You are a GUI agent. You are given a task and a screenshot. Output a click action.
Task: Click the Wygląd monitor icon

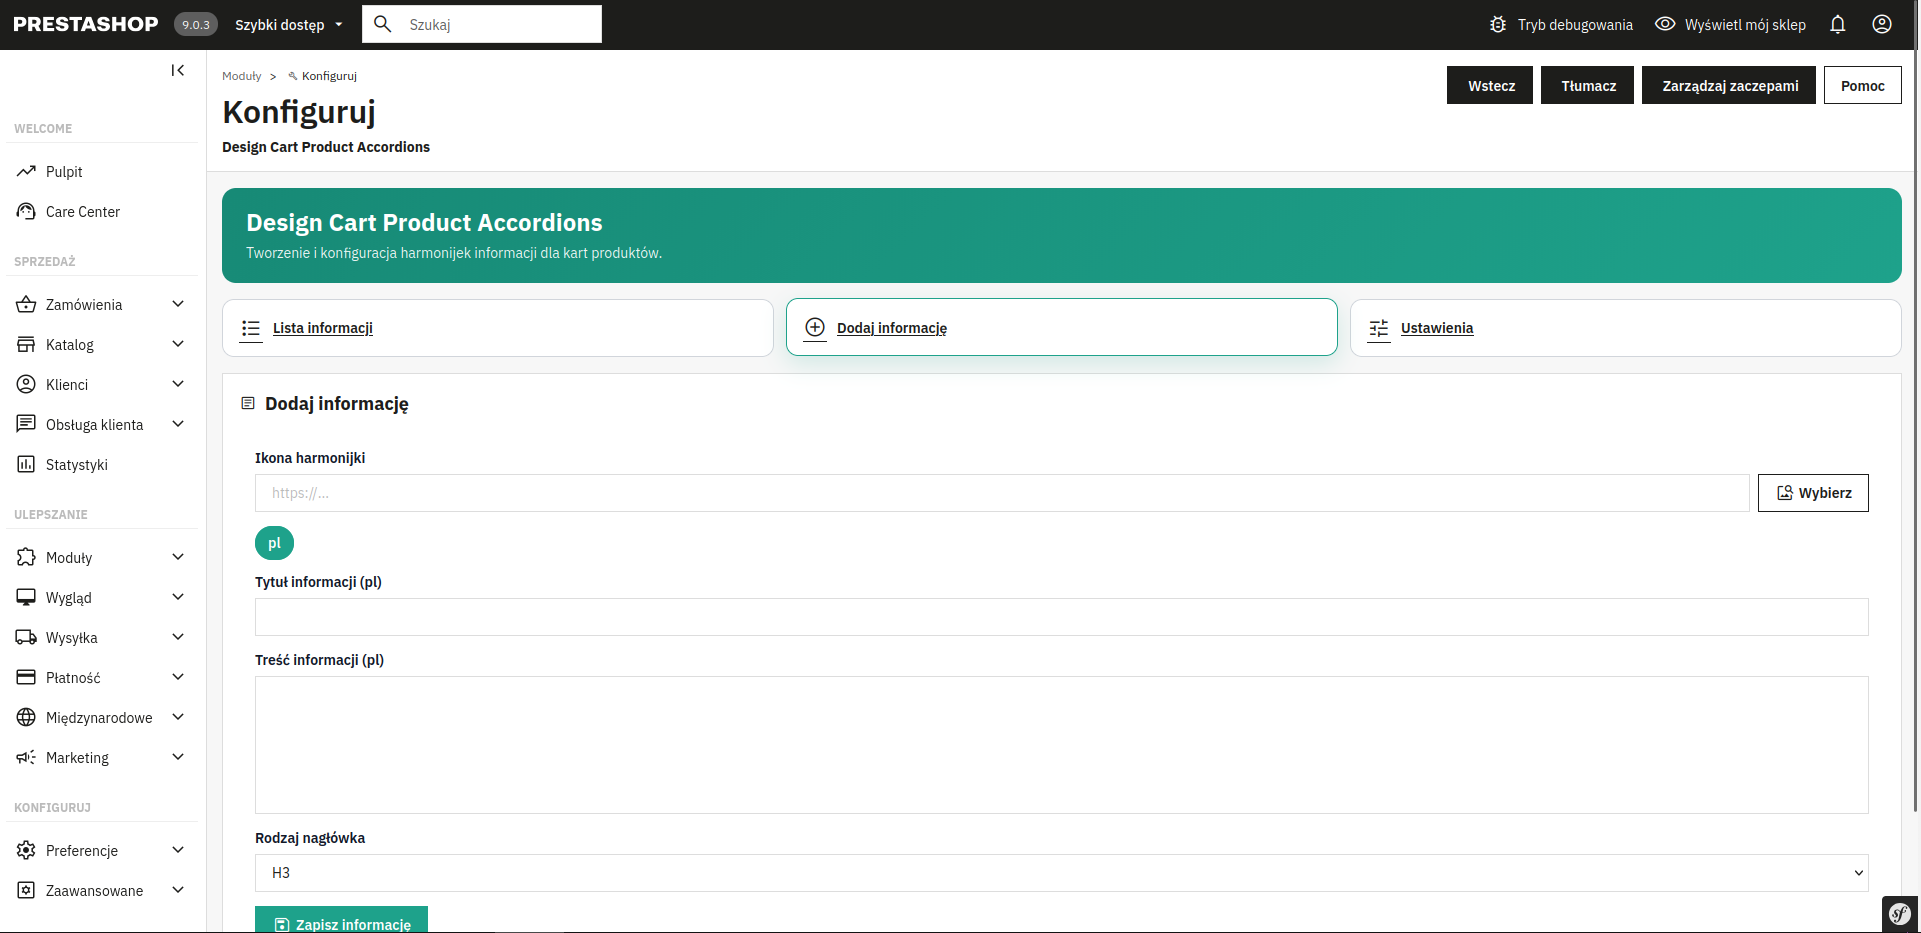[26, 598]
